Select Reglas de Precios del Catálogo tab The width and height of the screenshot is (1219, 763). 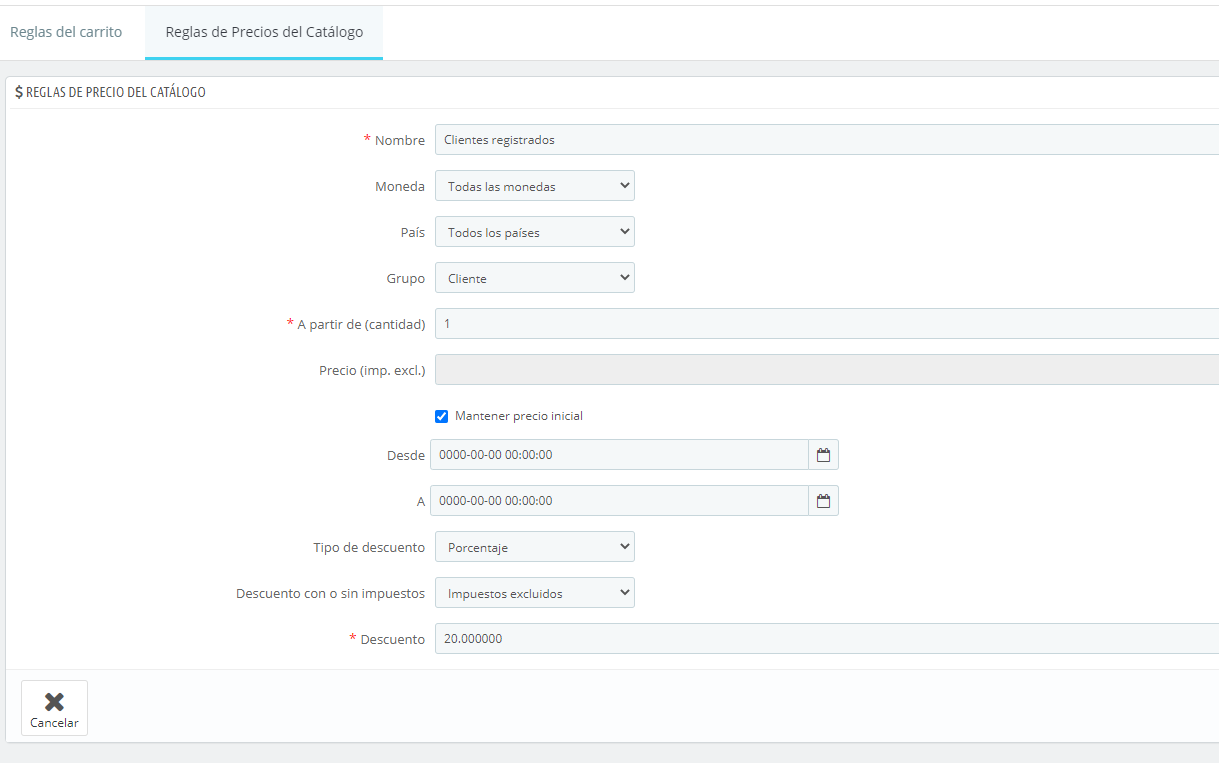click(264, 32)
